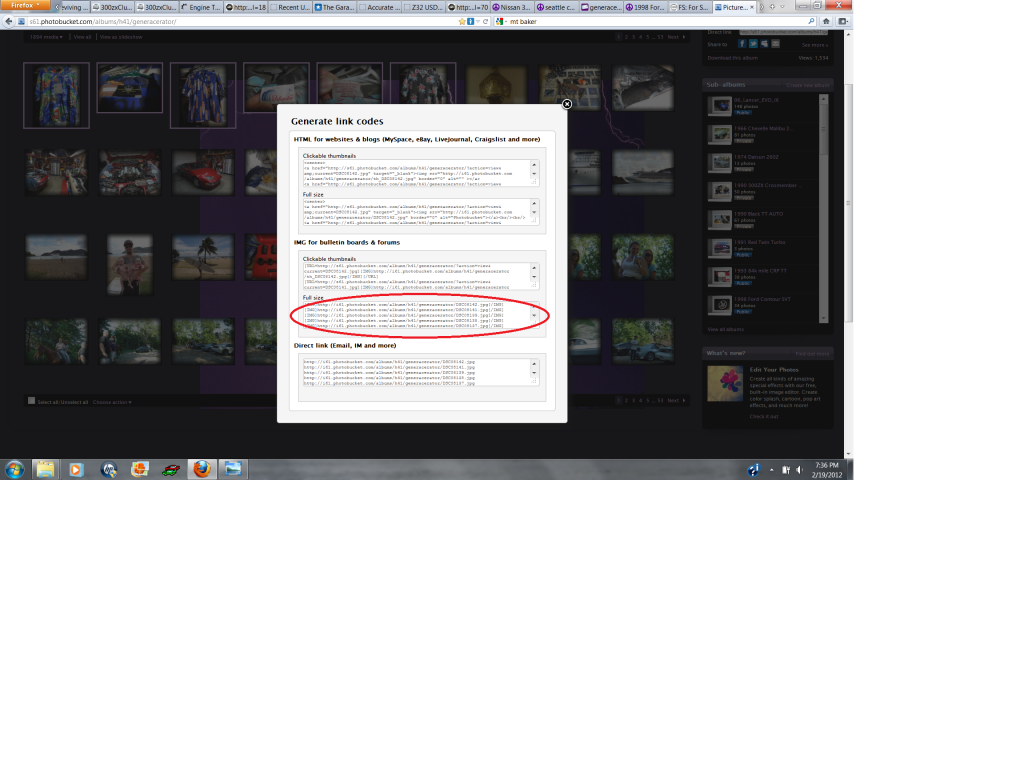Click the Edit Your Photos promo image
Image resolution: width=1024 pixels, height=768 pixels.
725,383
